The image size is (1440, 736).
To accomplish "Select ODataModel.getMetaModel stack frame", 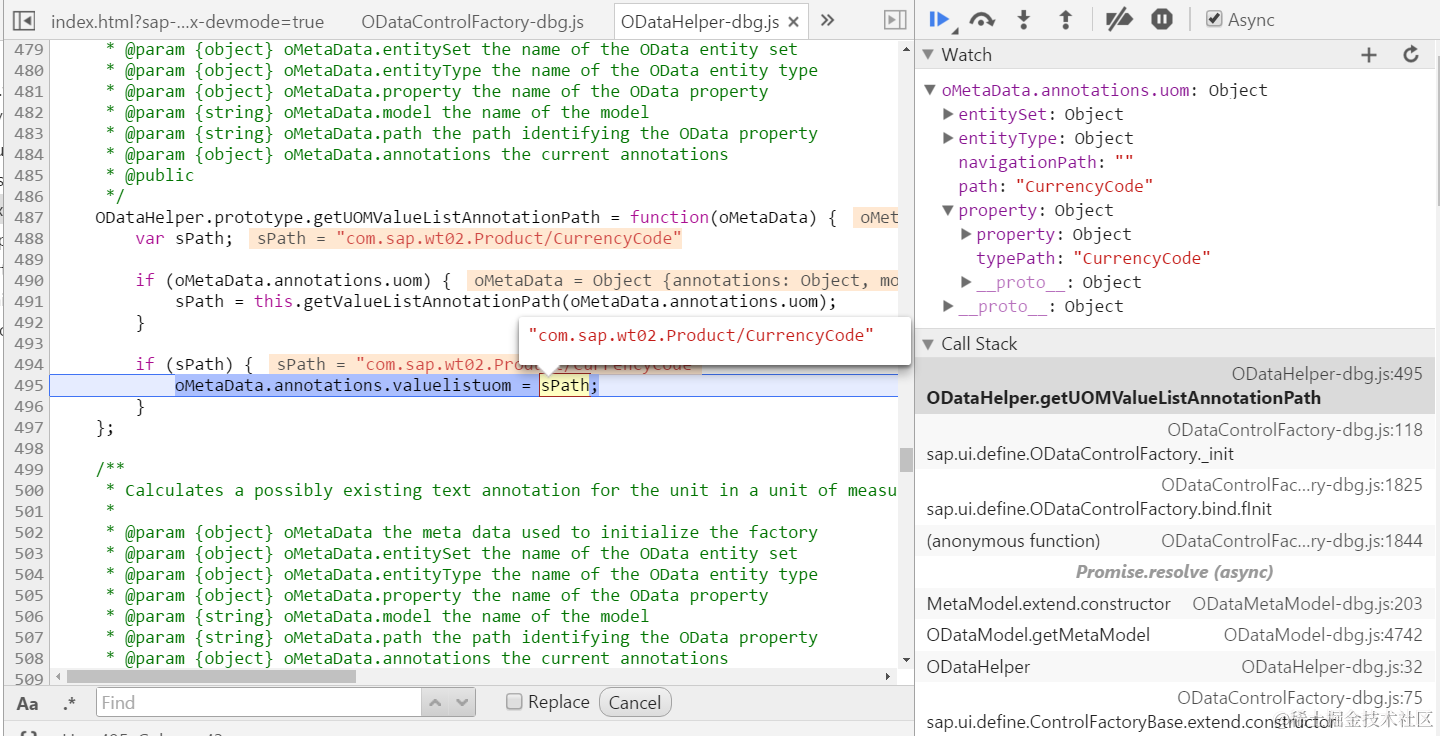I will pos(1175,635).
